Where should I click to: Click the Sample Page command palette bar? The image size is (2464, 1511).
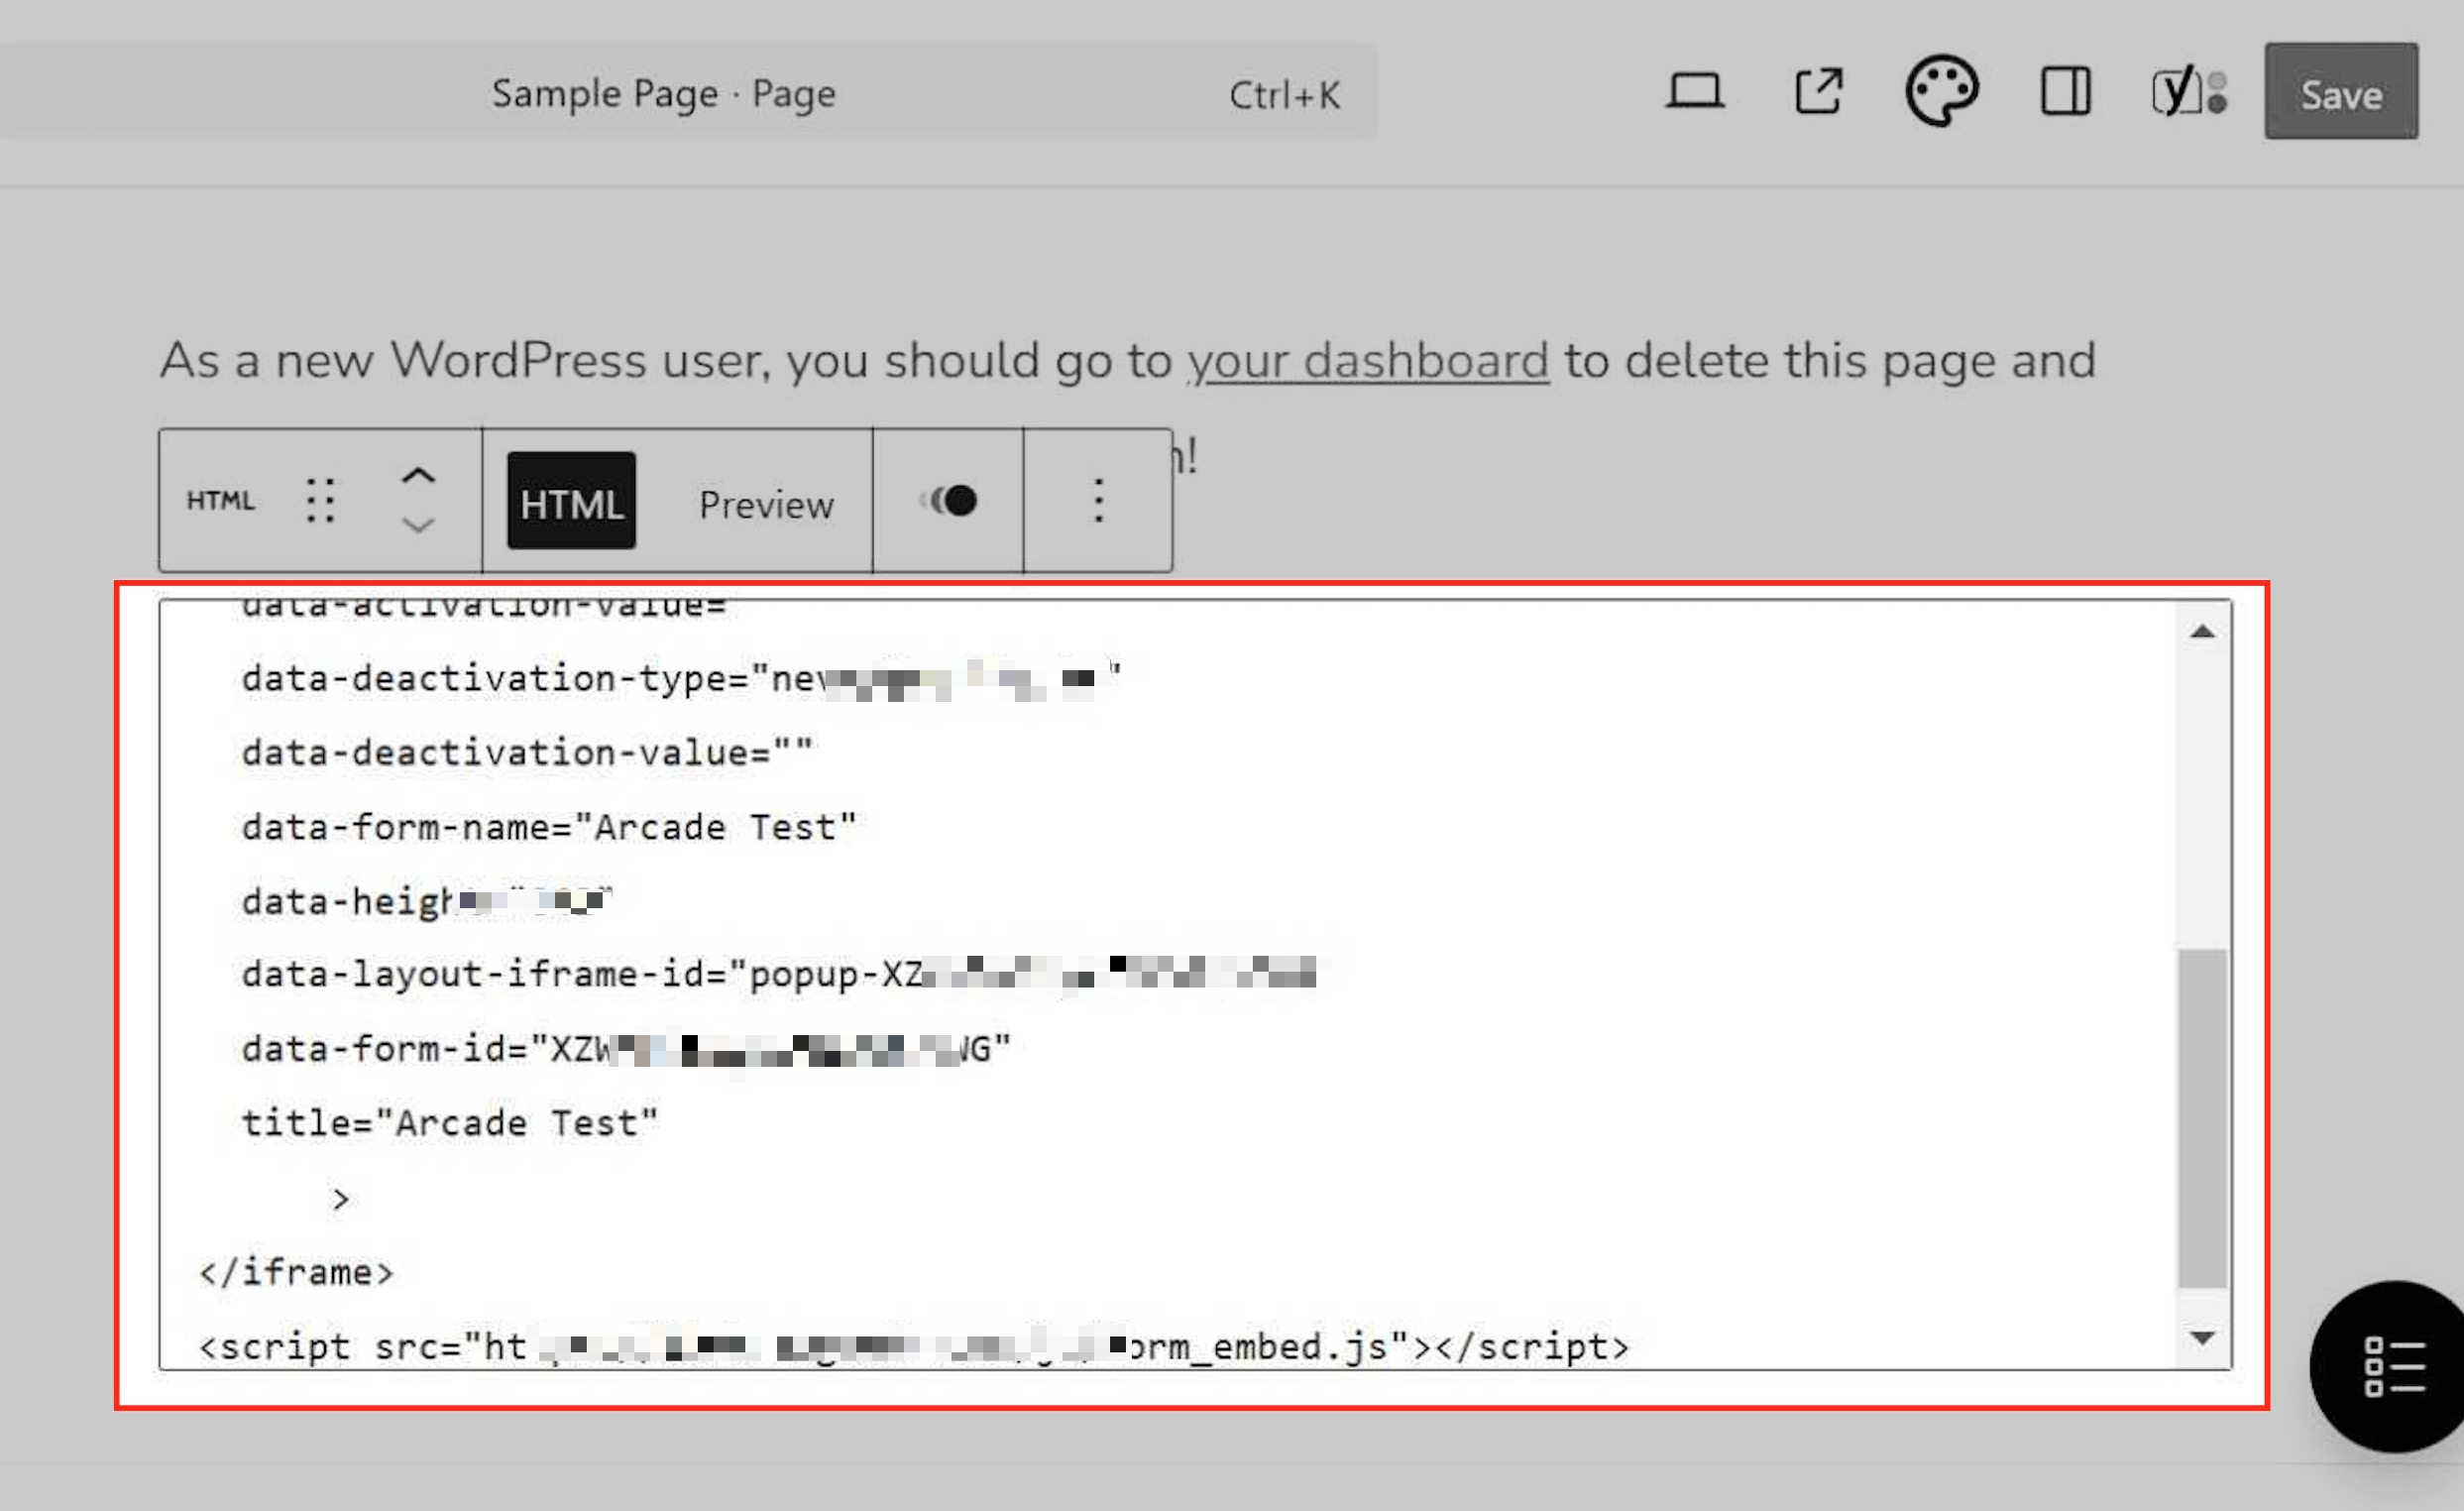click(664, 94)
